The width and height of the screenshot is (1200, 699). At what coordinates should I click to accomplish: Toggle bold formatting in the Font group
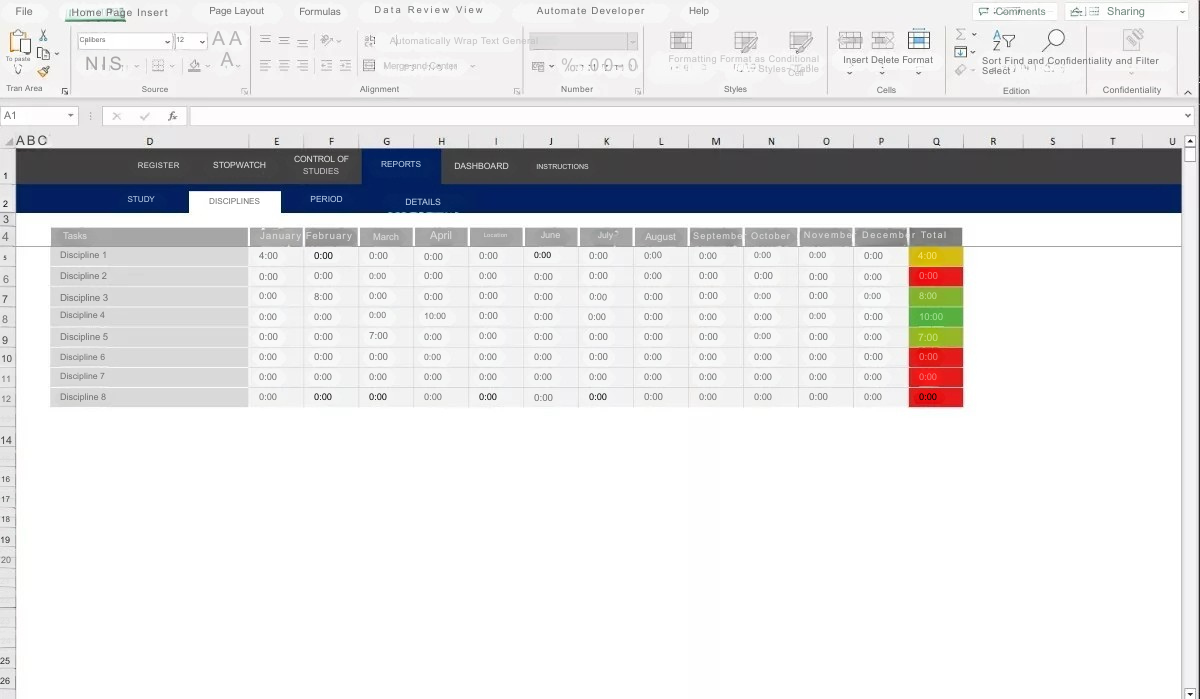pyautogui.click(x=93, y=63)
